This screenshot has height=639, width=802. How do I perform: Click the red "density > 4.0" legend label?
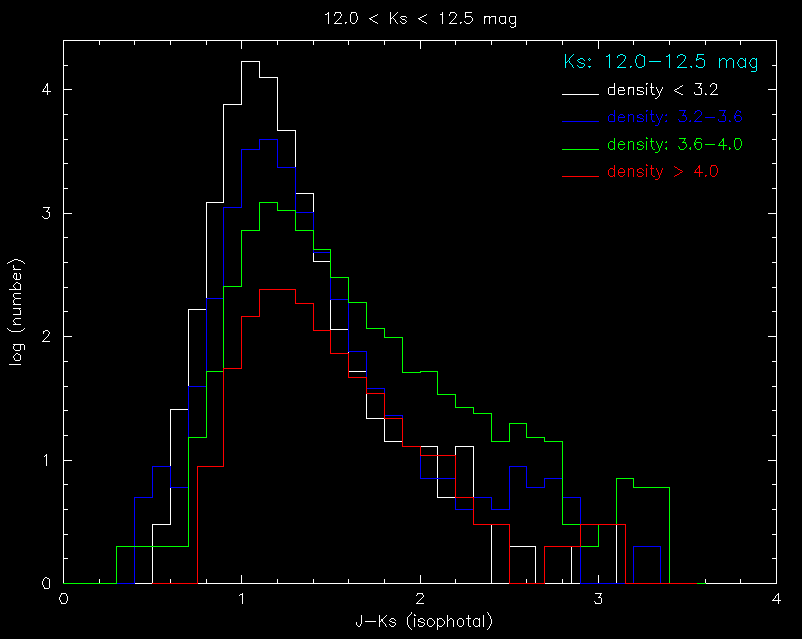(662, 172)
